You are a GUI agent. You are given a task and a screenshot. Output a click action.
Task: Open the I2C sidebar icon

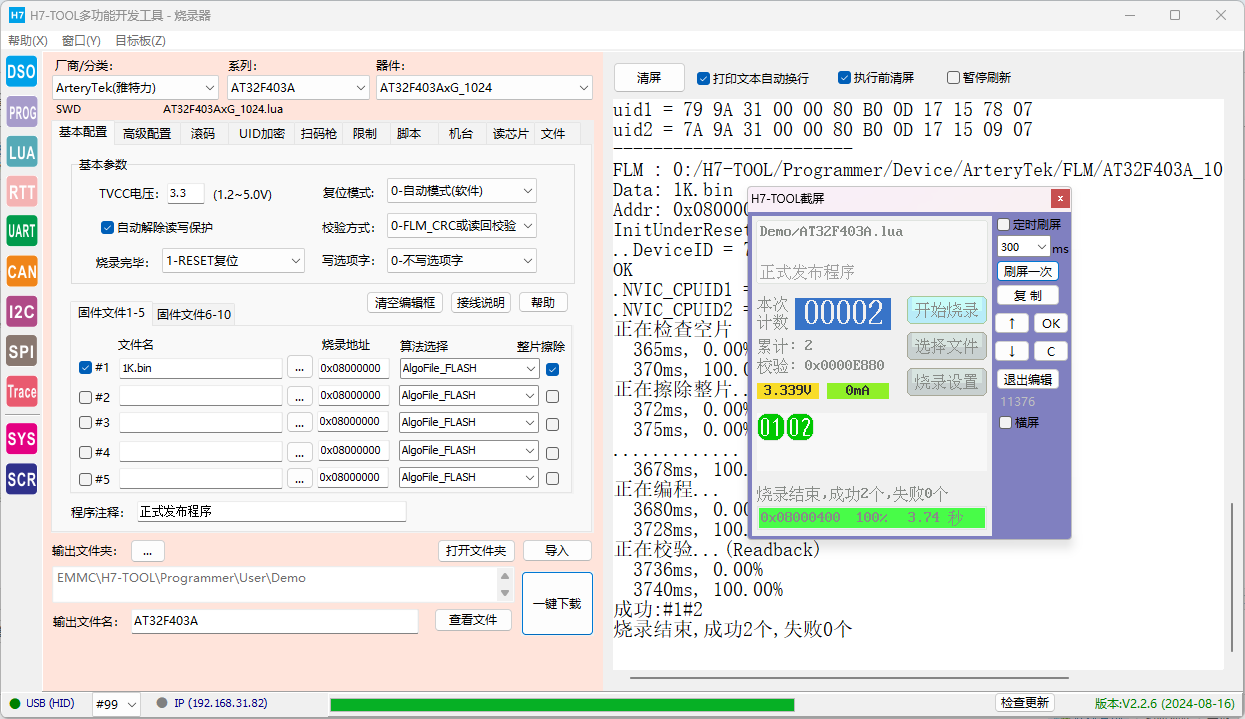click(x=22, y=311)
